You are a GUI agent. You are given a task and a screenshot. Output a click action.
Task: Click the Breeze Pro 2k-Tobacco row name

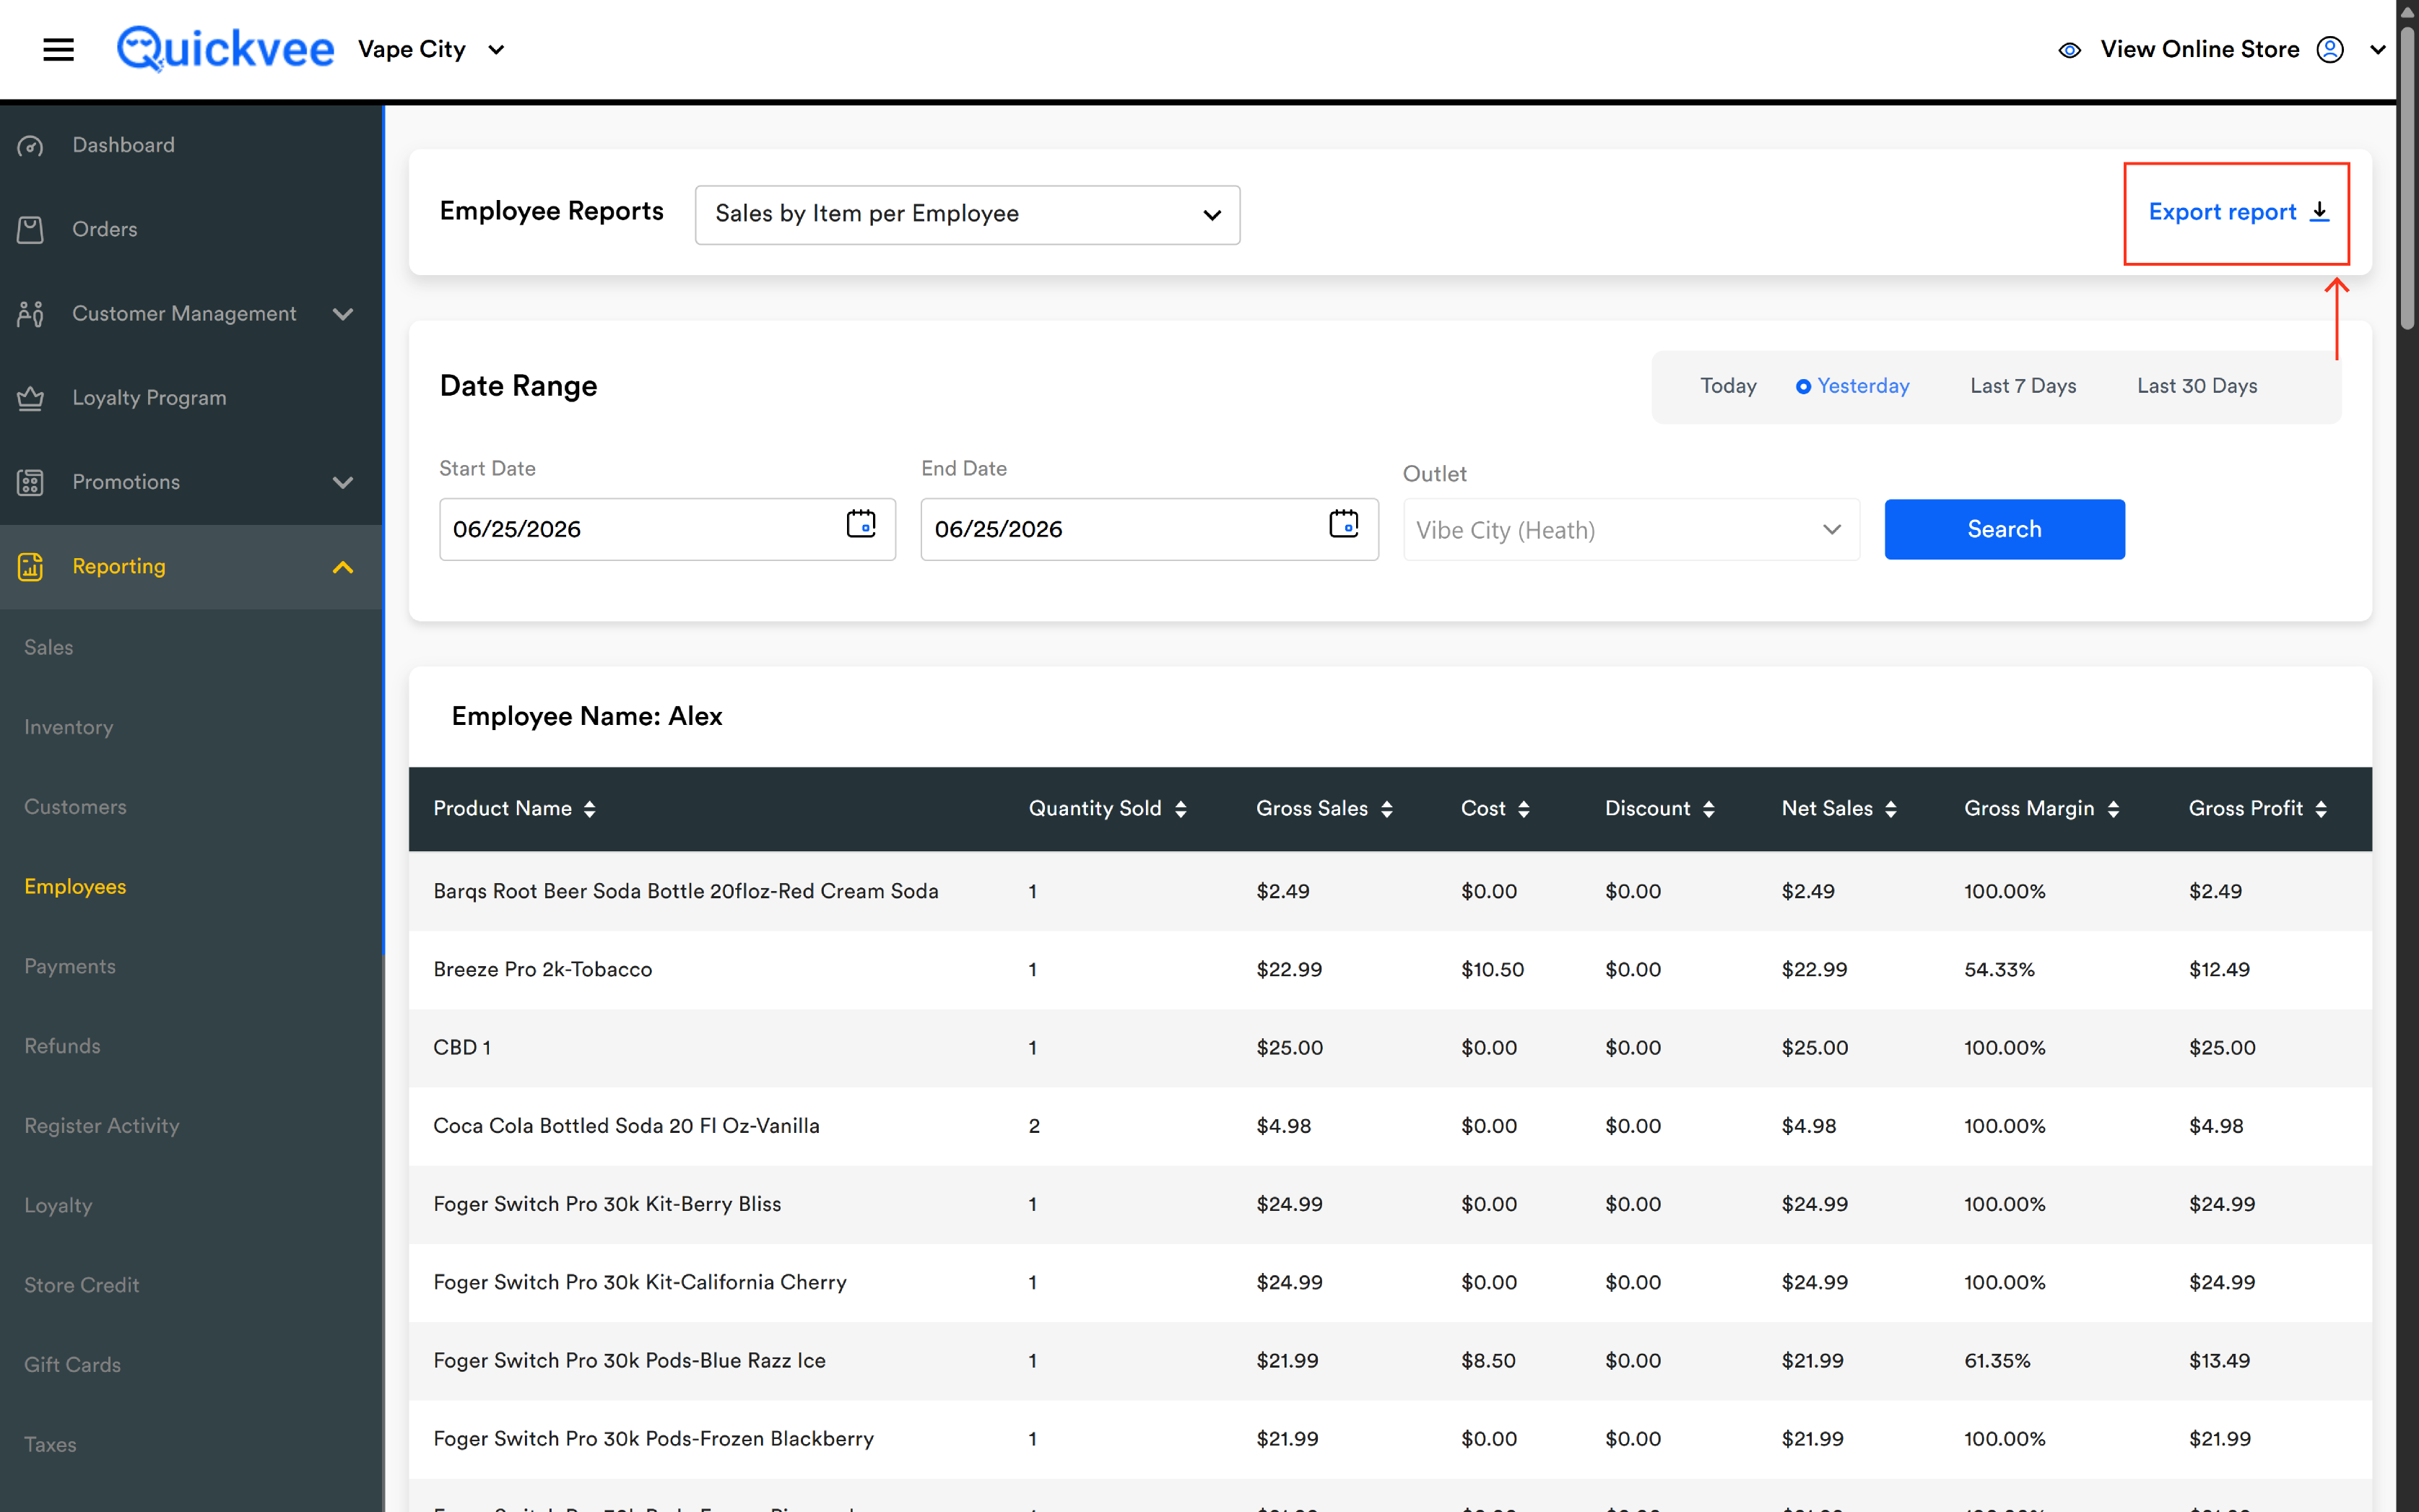(x=542, y=969)
